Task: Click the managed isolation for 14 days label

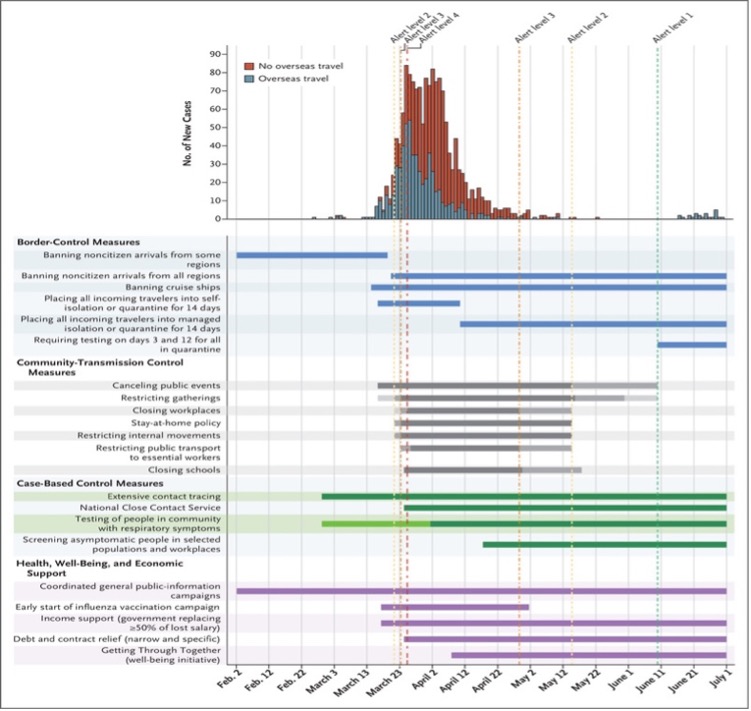Action: click(x=121, y=324)
